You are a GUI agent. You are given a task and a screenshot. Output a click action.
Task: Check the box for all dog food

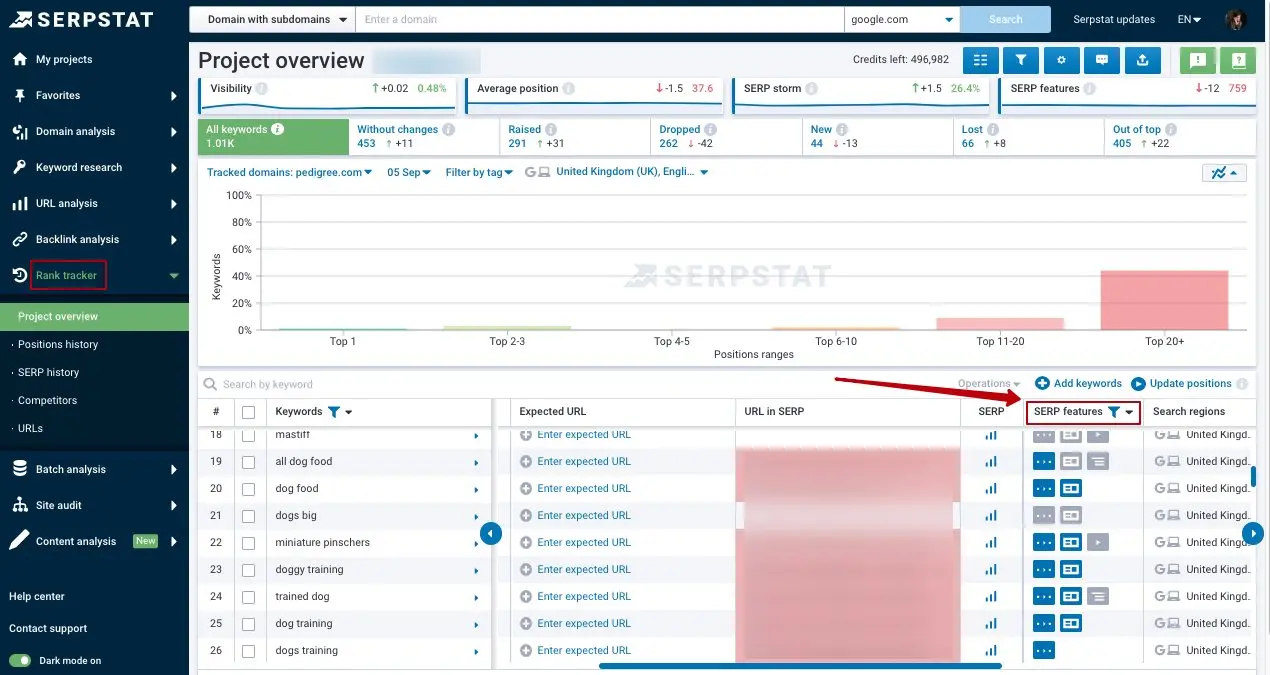tap(248, 462)
